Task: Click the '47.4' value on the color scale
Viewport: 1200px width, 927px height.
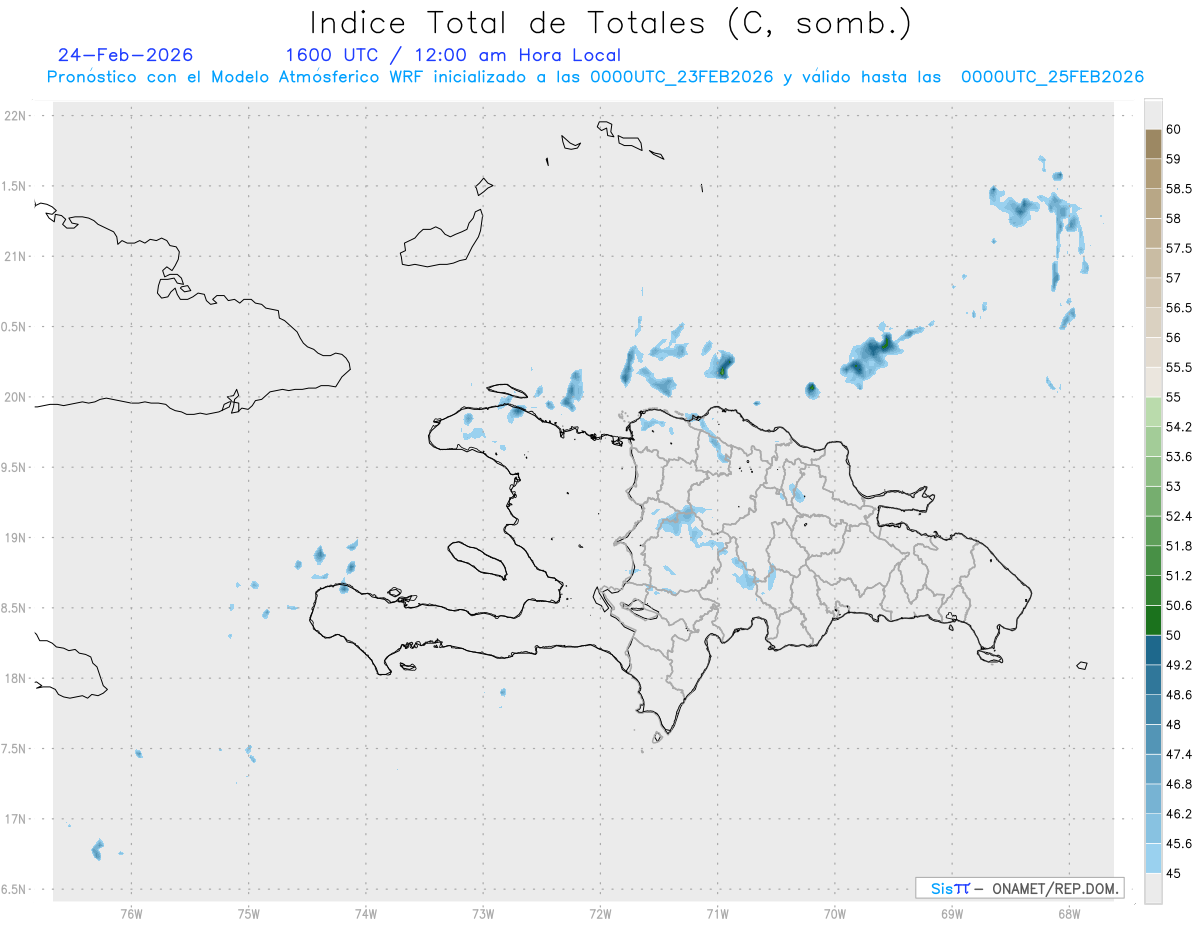Action: [1179, 754]
